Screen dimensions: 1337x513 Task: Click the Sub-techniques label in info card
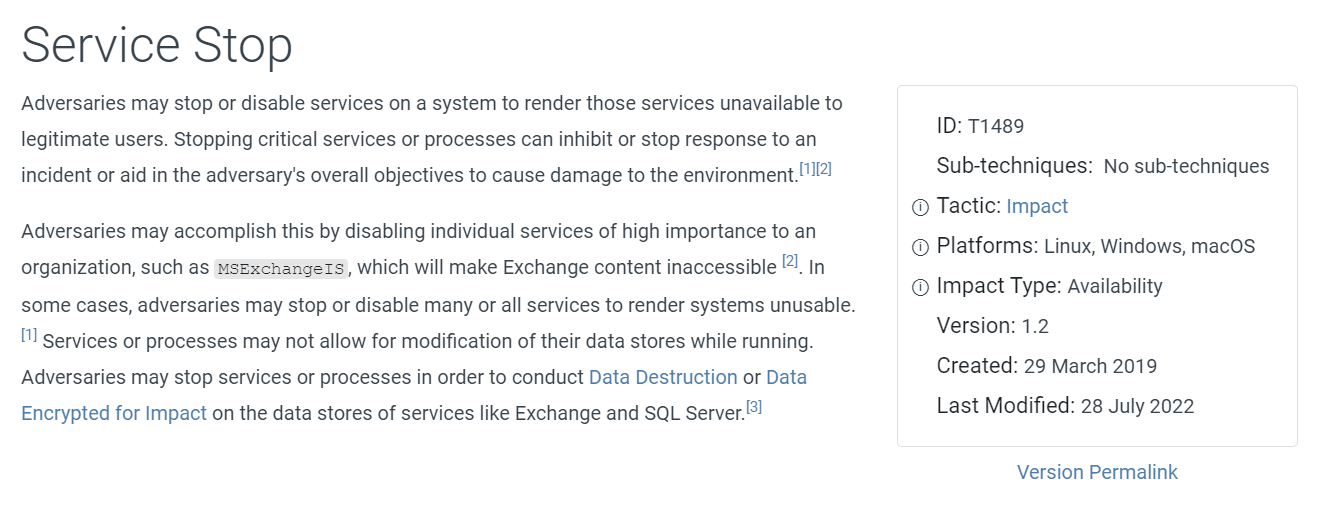(x=1014, y=166)
